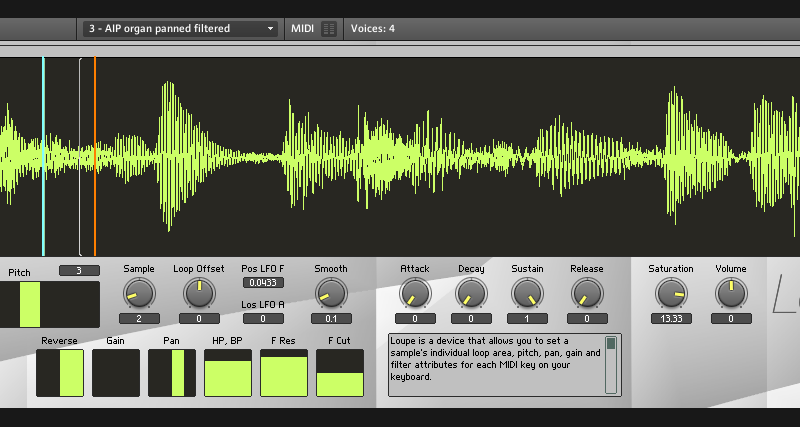
Task: Open the preset dropdown '3 - AIP organ panned filtered'
Action: coord(180,28)
